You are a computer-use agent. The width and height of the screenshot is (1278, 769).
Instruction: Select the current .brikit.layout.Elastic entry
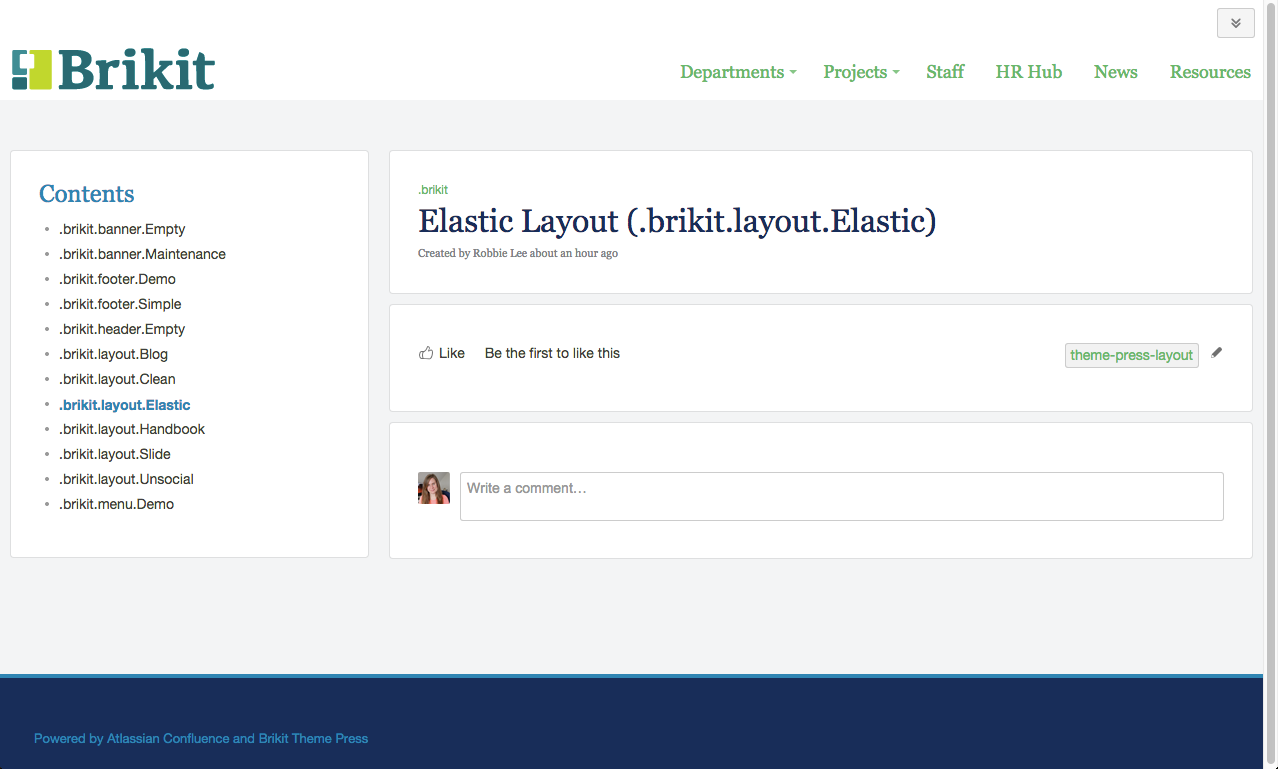124,405
